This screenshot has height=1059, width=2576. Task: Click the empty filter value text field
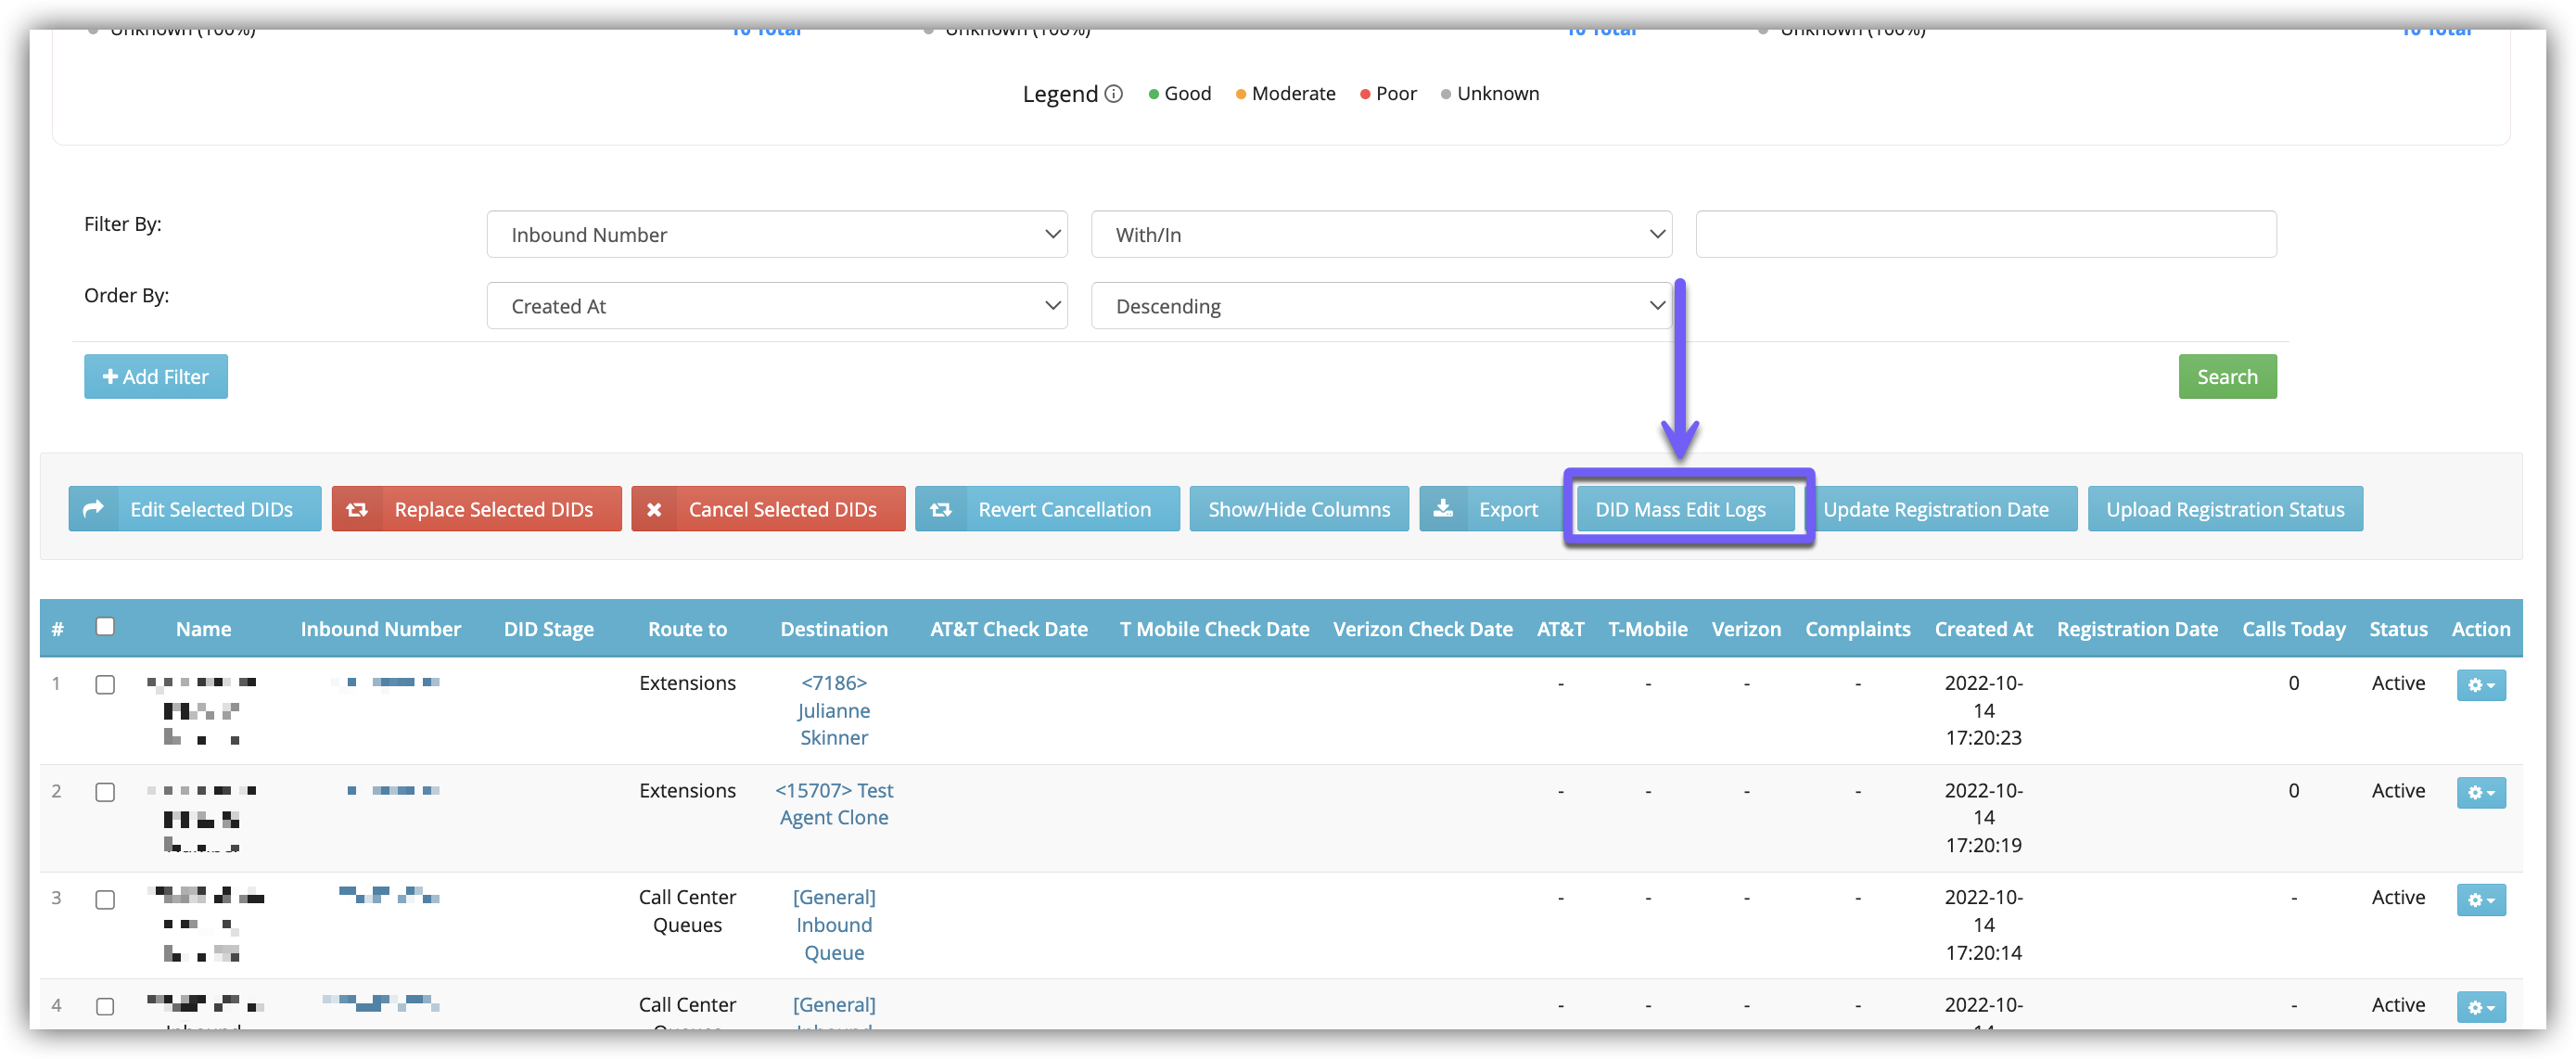[x=1985, y=235]
